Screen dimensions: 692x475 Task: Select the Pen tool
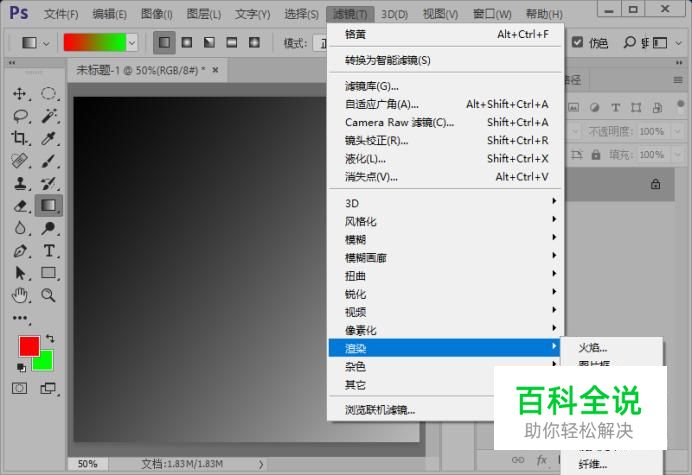(x=19, y=251)
